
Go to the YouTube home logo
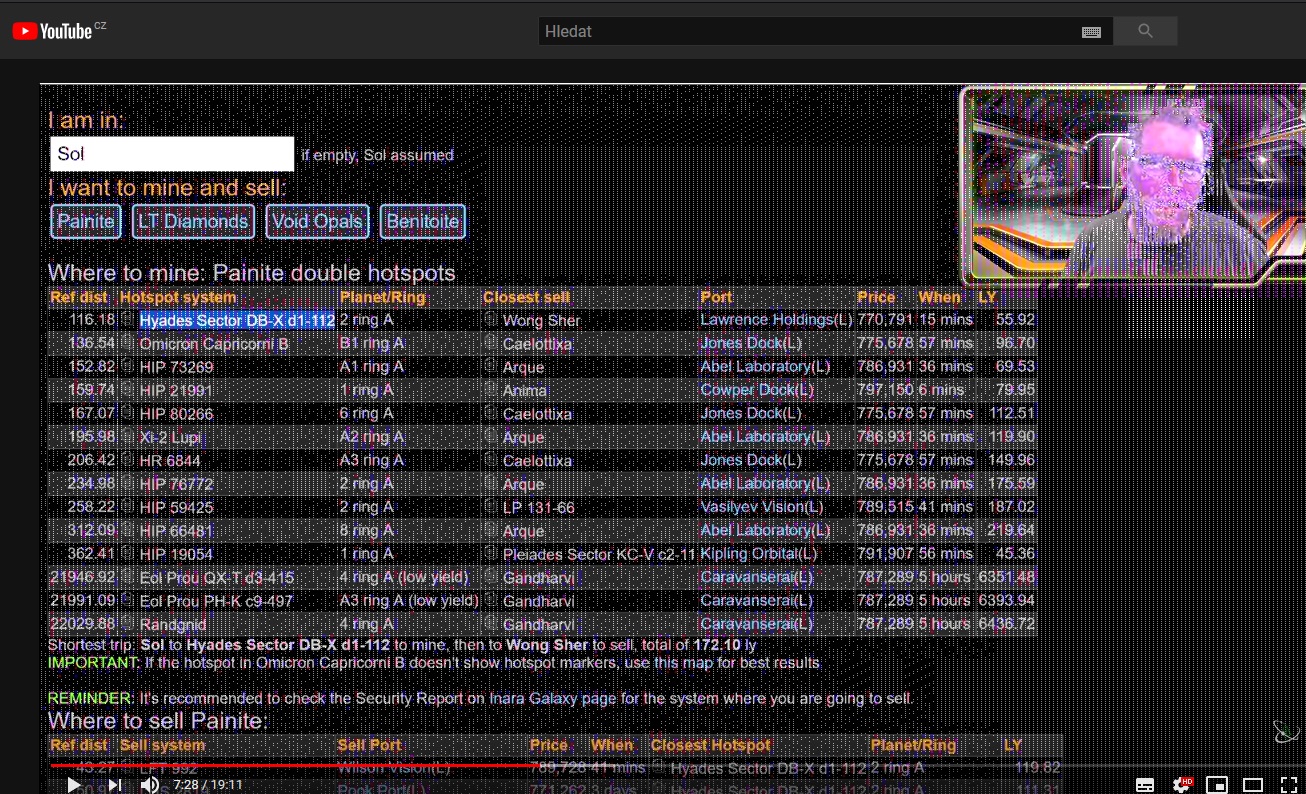click(x=52, y=31)
